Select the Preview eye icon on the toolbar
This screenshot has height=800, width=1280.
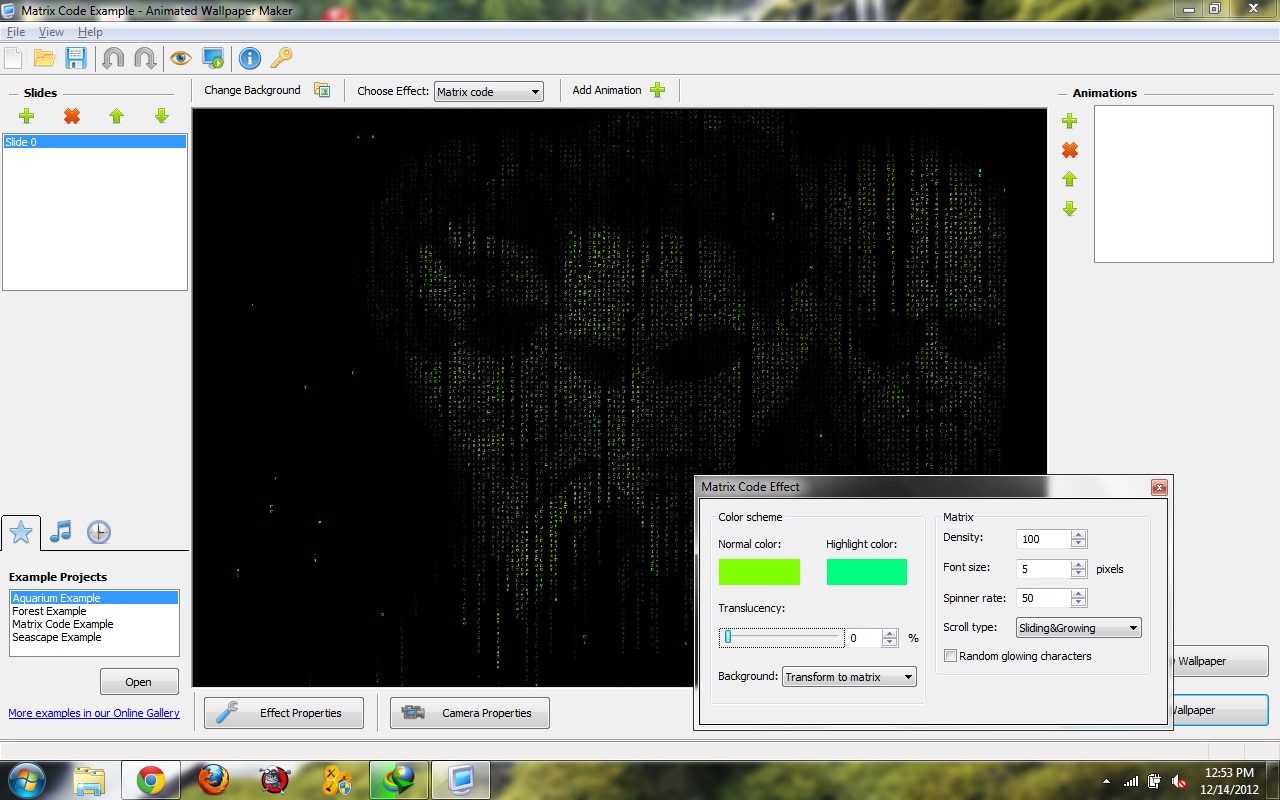[181, 58]
